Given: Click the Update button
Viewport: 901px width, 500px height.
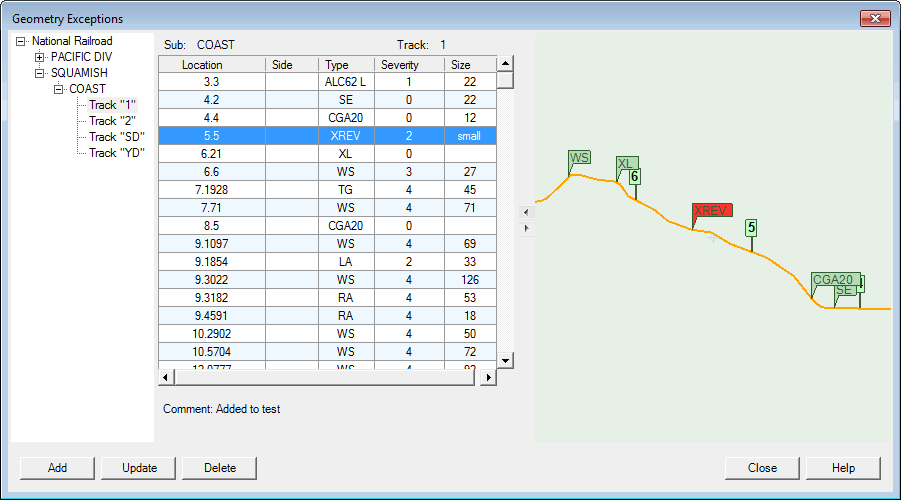Looking at the screenshot, I should [139, 468].
